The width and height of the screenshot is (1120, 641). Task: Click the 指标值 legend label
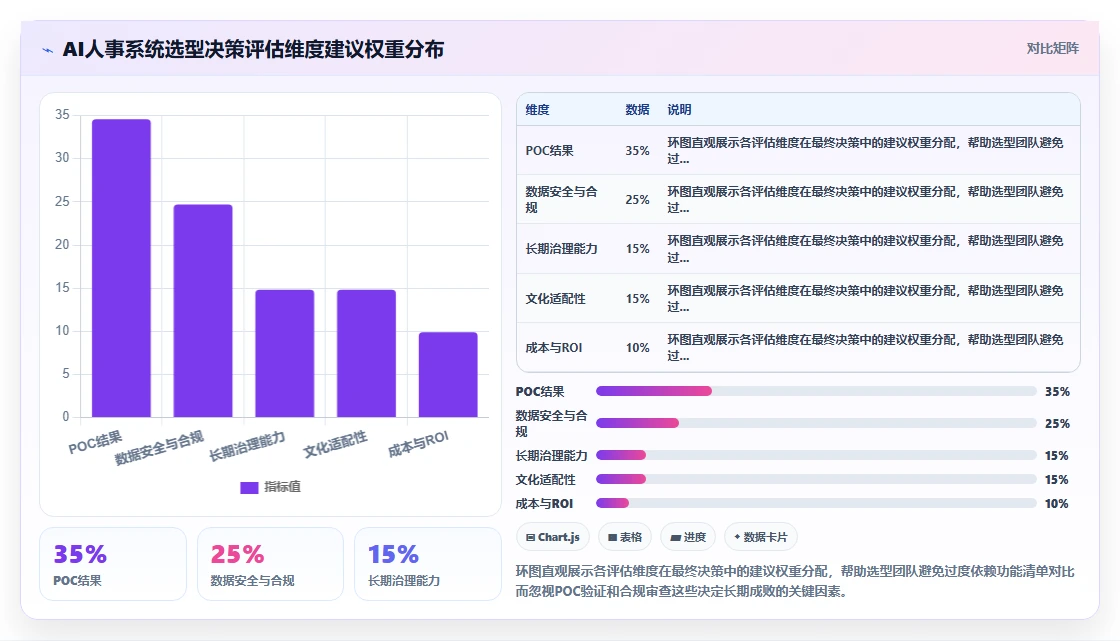pos(282,487)
